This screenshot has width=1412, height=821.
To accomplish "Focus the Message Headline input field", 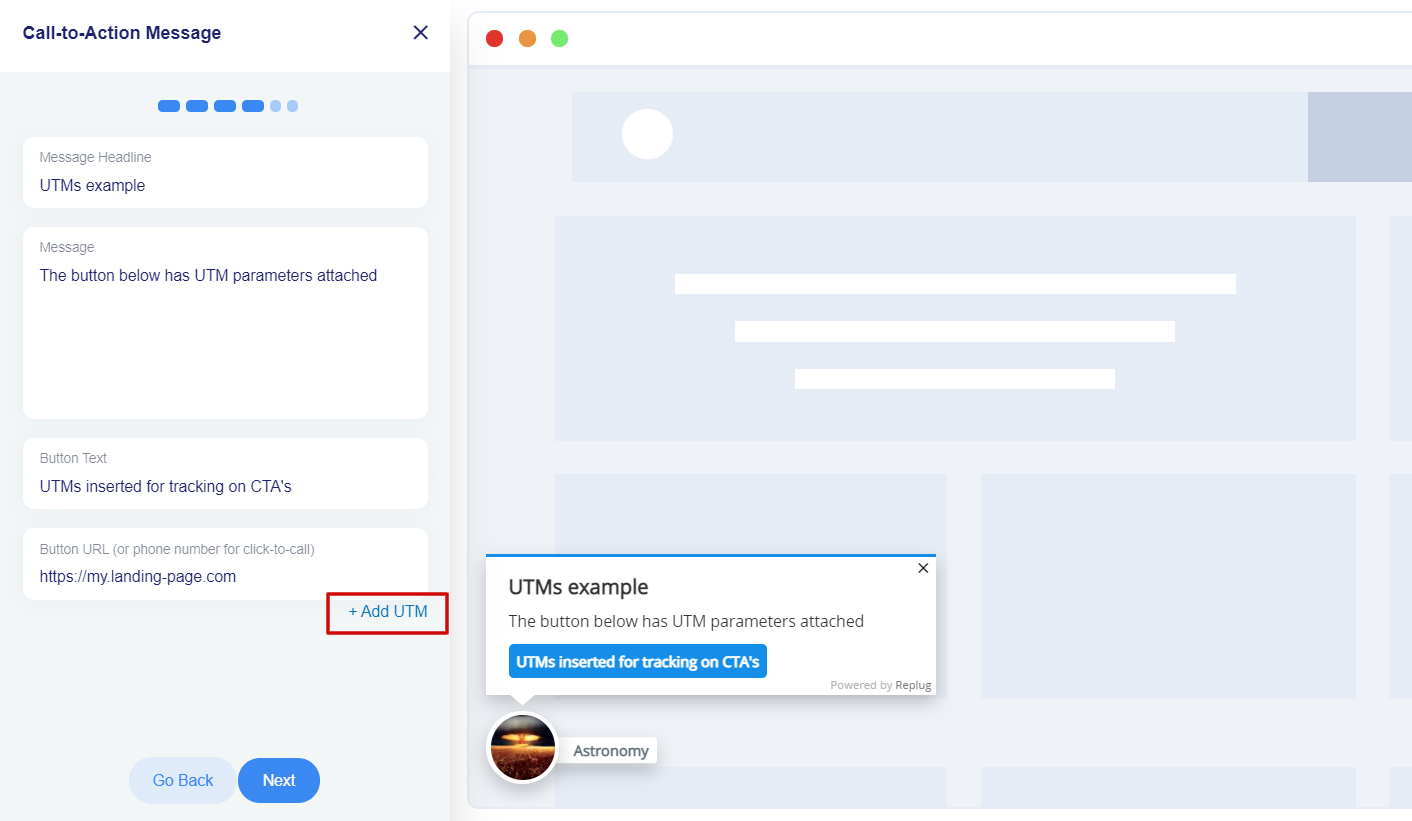I will coord(225,185).
